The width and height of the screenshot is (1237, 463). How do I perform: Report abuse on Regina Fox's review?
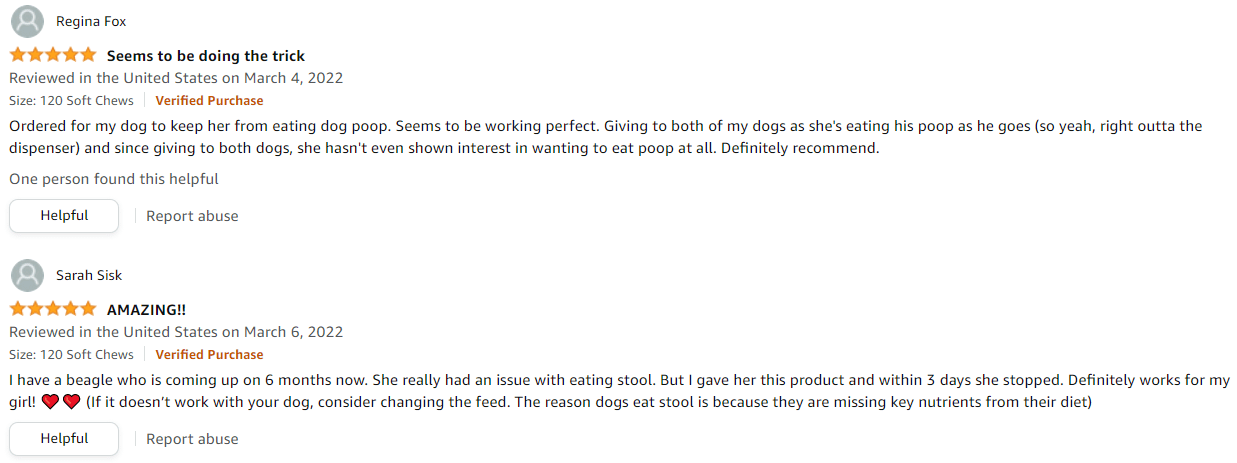[192, 216]
